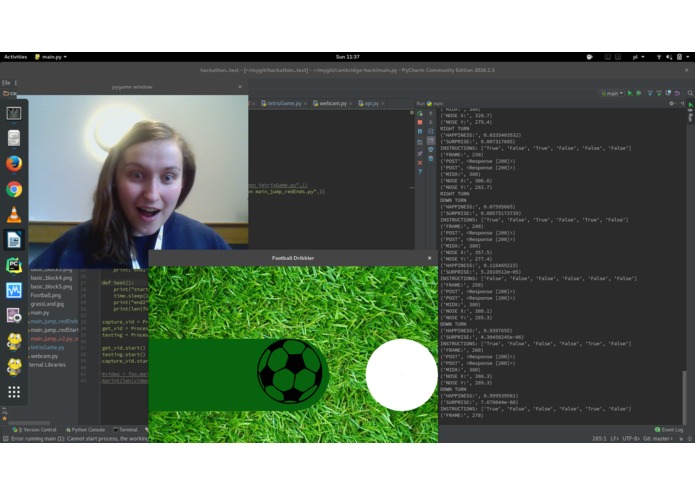Click Git: master branch in the status bar
The image size is (695, 494).
click(x=658, y=439)
